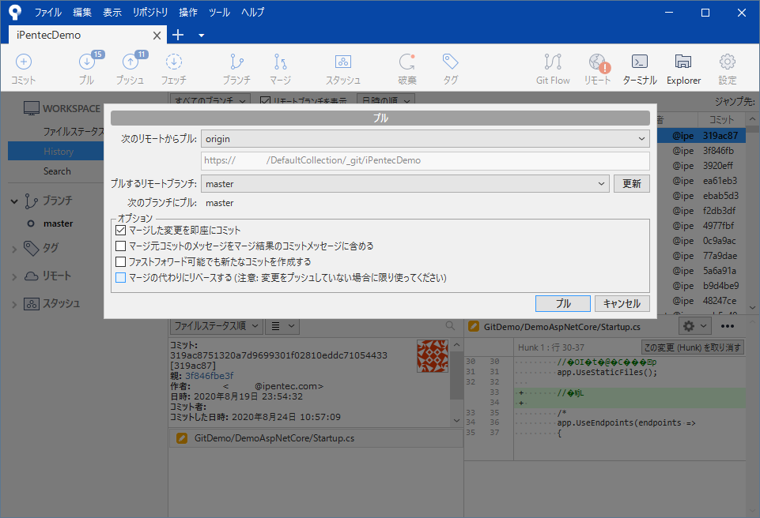This screenshot has width=760, height=518.
Task: Select Search in the sidebar
Action: click(x=57, y=171)
